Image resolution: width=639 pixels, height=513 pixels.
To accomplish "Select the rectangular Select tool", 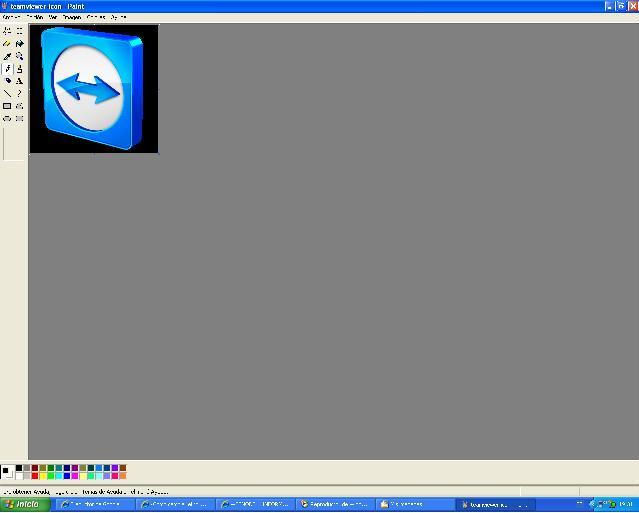I will pos(20,31).
